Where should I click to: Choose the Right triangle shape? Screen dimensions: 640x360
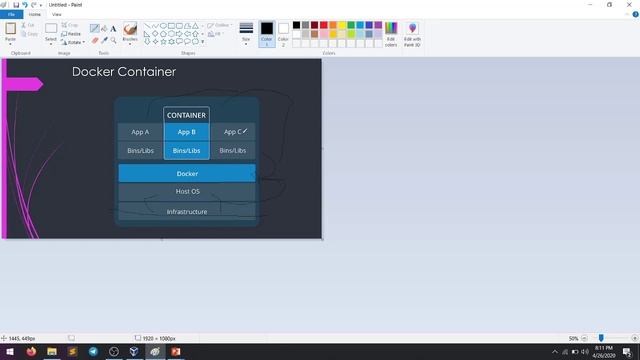pos(147,34)
